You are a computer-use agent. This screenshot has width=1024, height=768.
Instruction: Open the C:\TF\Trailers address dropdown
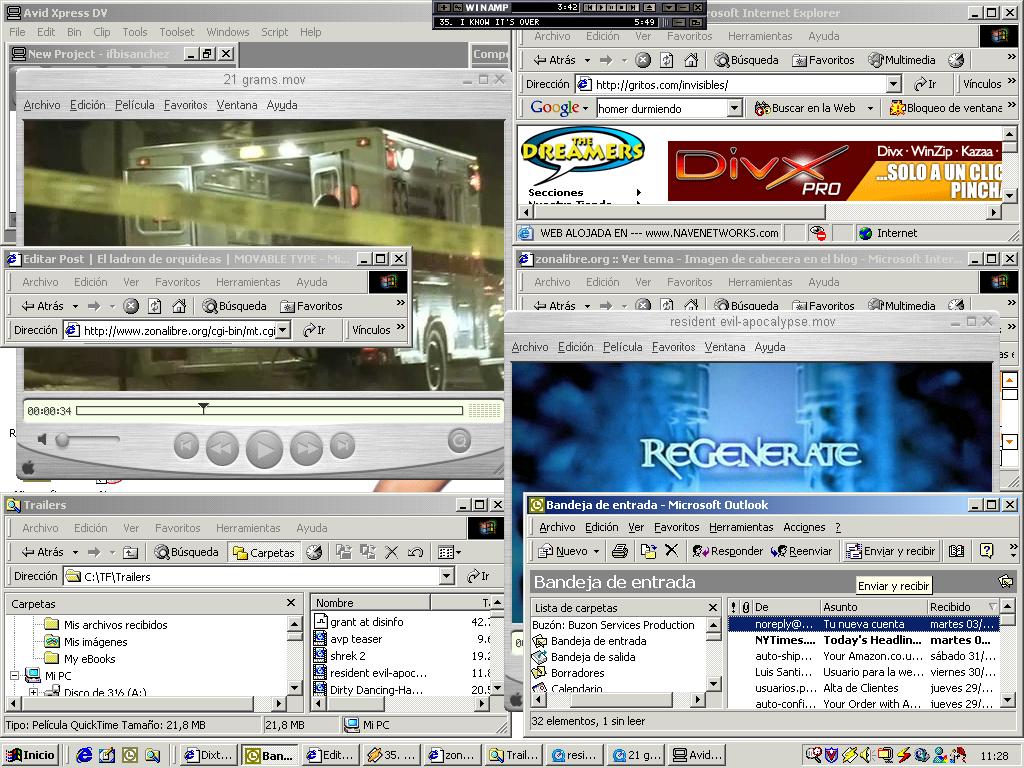click(447, 576)
